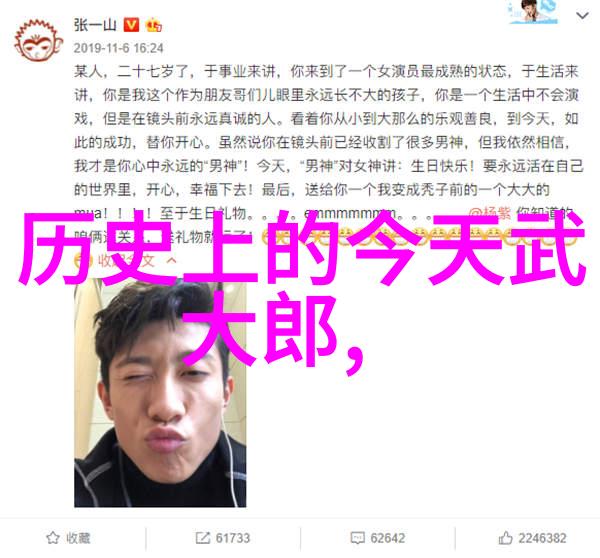Screen dimensions: 600x558
Task: Open the attached selfie photo
Action: [160, 393]
